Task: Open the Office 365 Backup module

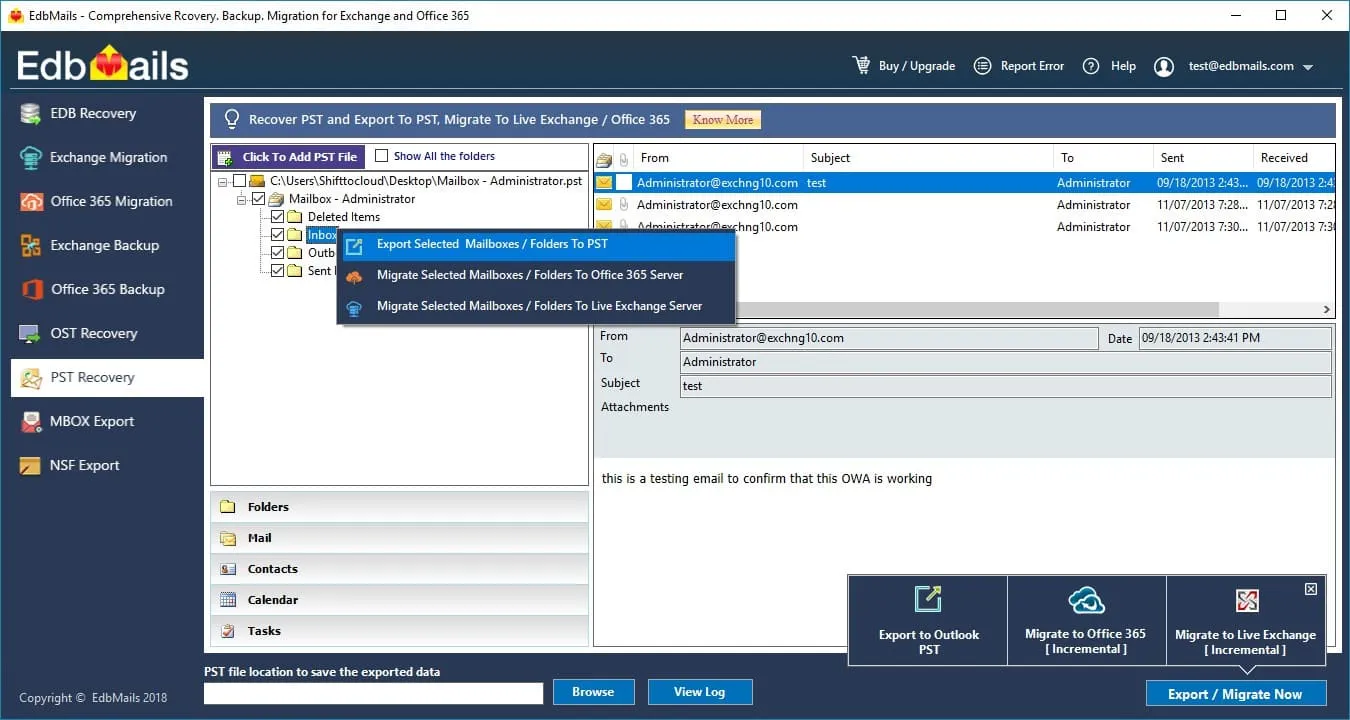Action: click(x=105, y=289)
